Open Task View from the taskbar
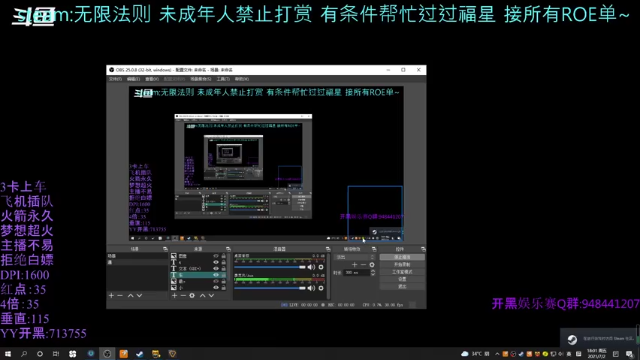 [x=56, y=353]
